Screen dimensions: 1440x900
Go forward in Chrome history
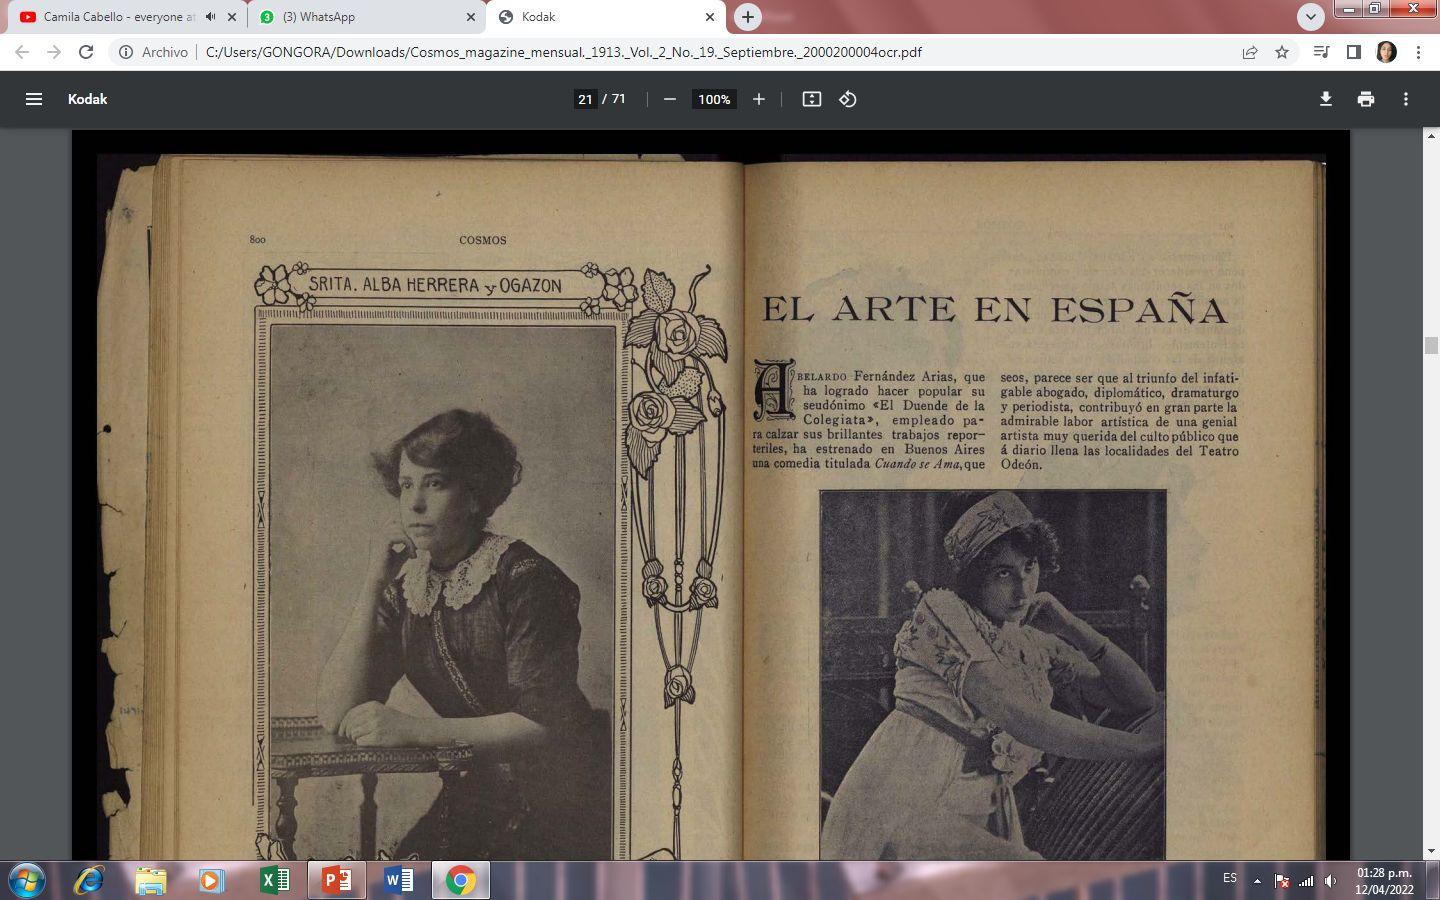(54, 52)
